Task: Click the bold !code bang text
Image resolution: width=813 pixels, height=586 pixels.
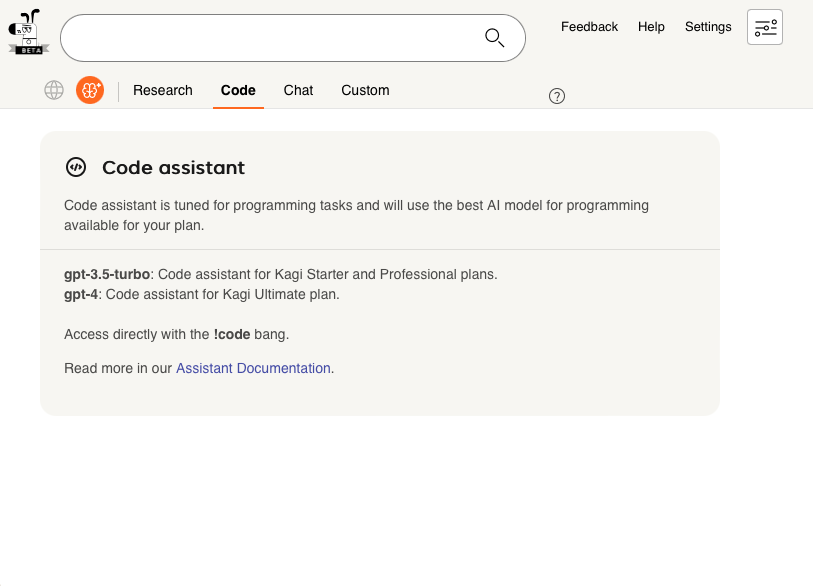Action: pos(232,334)
